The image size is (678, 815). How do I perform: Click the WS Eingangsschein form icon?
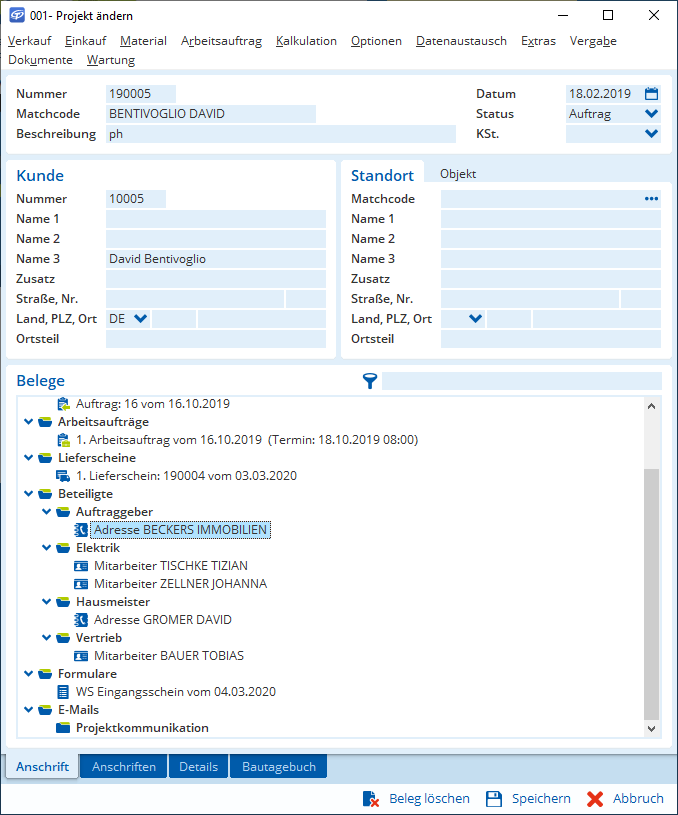tap(64, 692)
